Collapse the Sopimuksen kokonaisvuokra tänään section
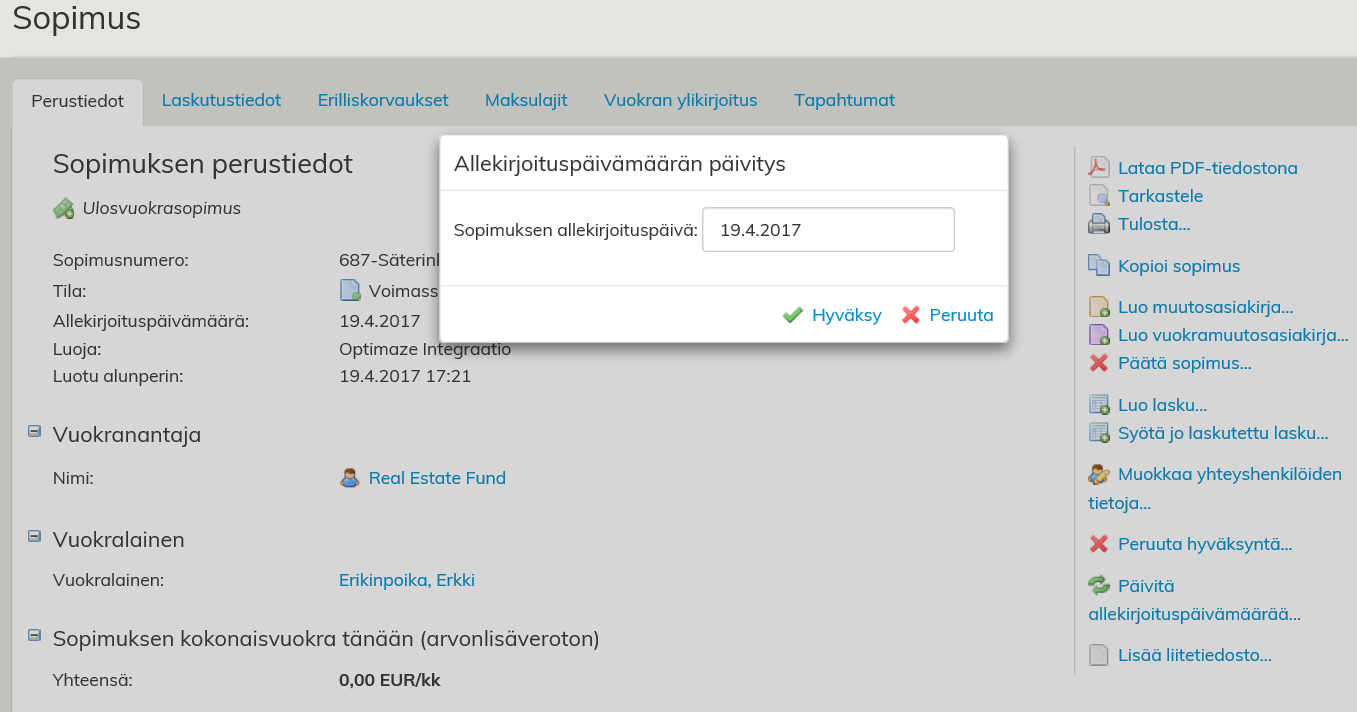The width and height of the screenshot is (1357, 712). (34, 635)
